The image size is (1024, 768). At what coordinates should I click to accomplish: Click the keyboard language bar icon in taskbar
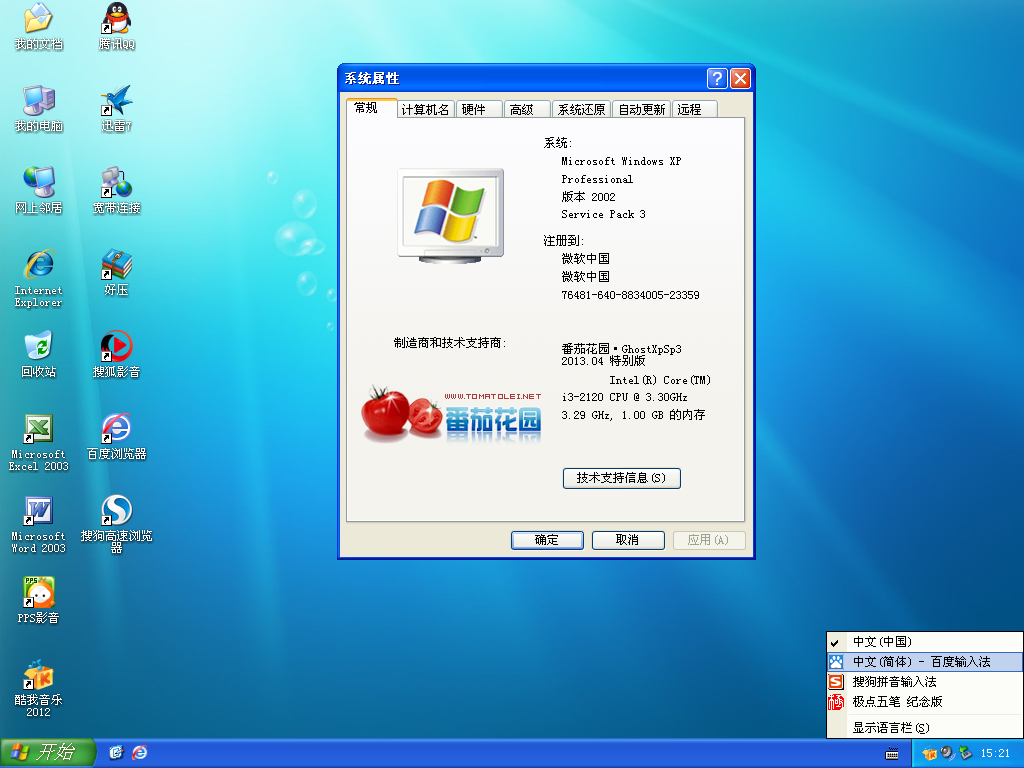(x=891, y=754)
